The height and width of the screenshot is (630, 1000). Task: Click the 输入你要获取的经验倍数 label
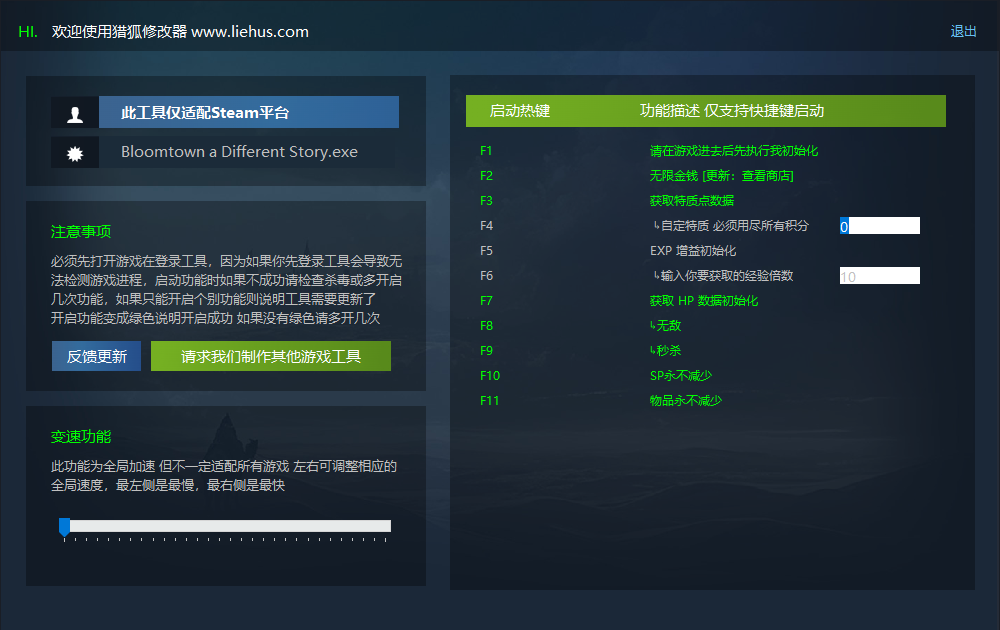click(x=723, y=275)
